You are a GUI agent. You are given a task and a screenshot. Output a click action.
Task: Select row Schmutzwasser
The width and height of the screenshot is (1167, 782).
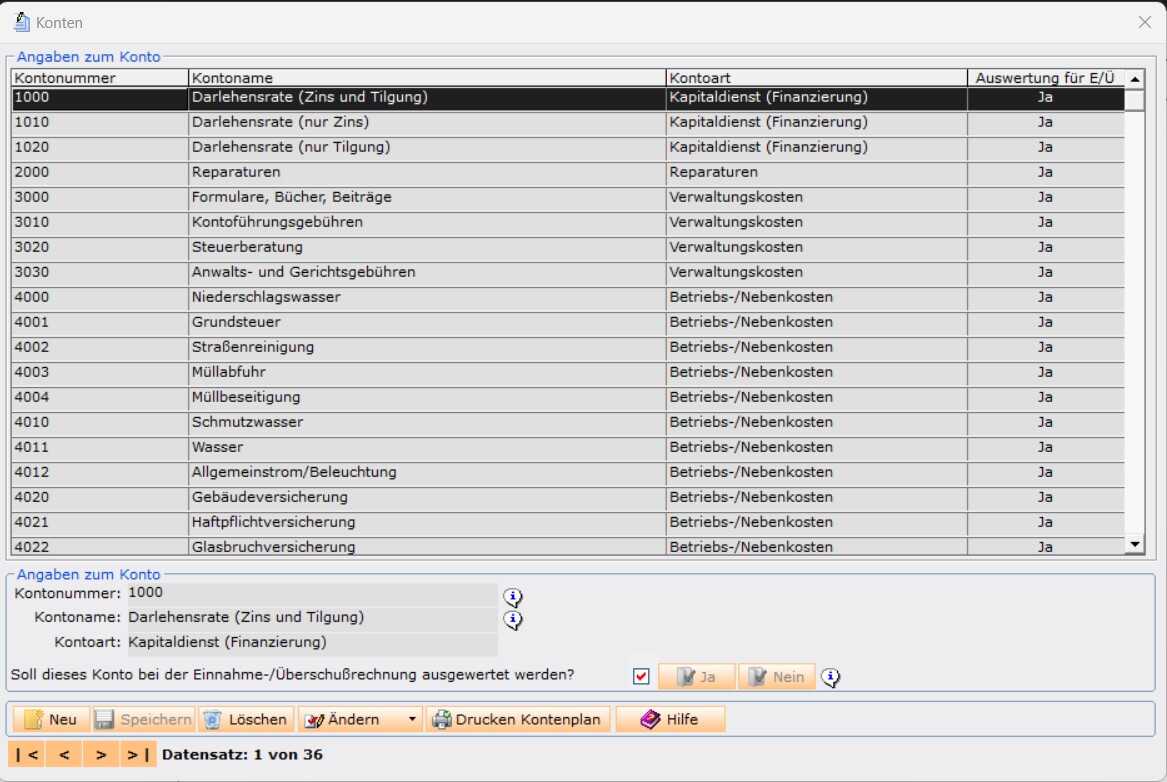click(568, 423)
